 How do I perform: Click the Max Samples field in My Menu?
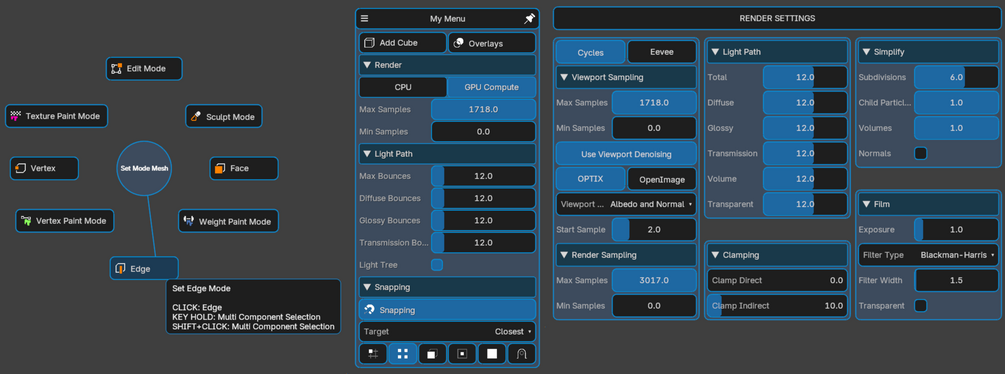483,110
